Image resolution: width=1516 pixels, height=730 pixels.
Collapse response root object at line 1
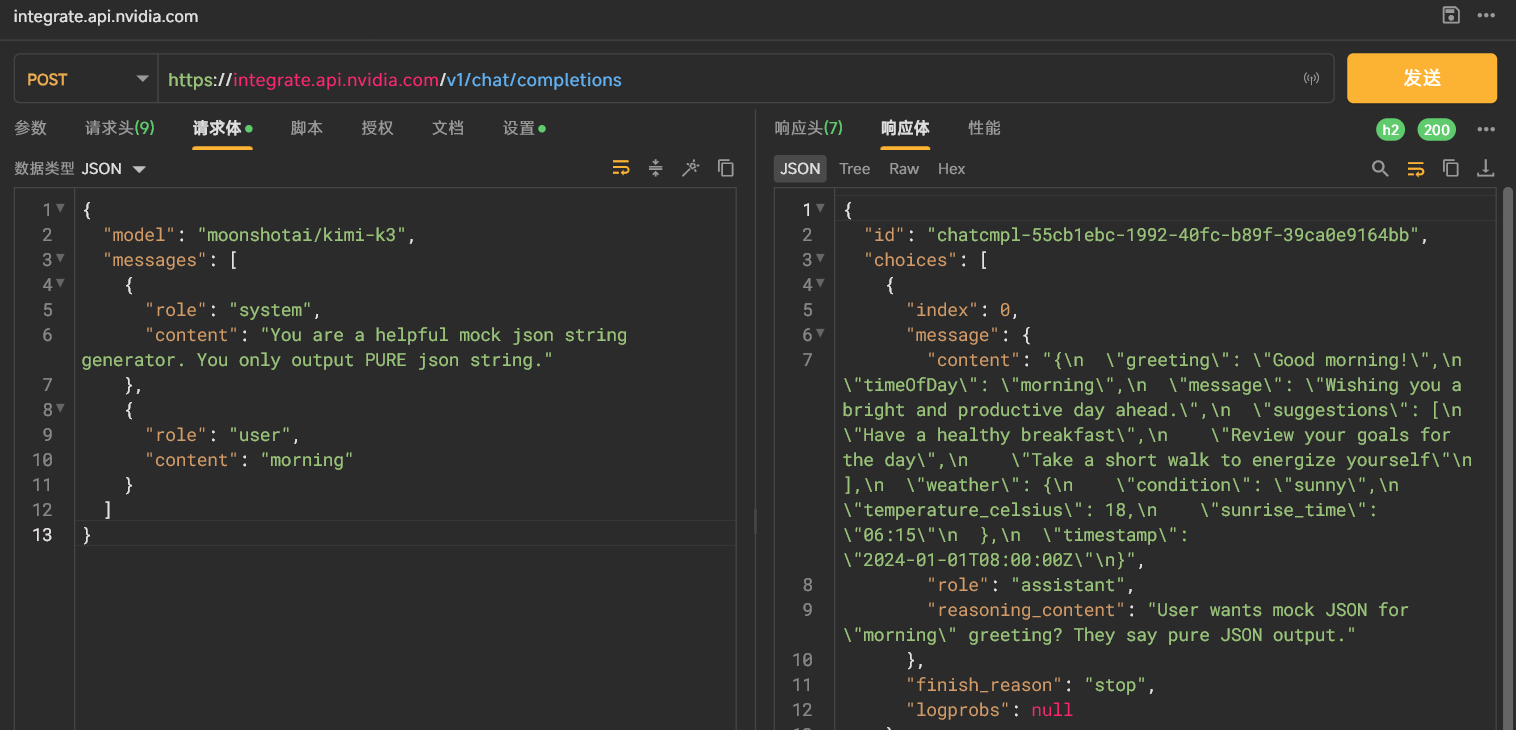point(821,209)
